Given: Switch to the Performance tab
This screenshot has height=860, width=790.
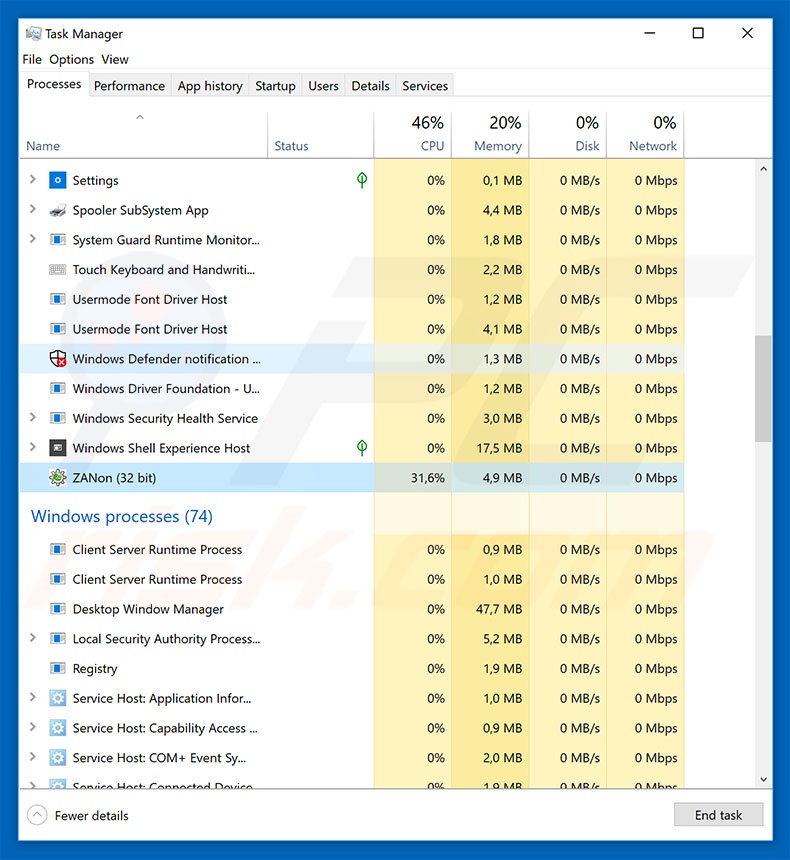Looking at the screenshot, I should click(x=129, y=86).
